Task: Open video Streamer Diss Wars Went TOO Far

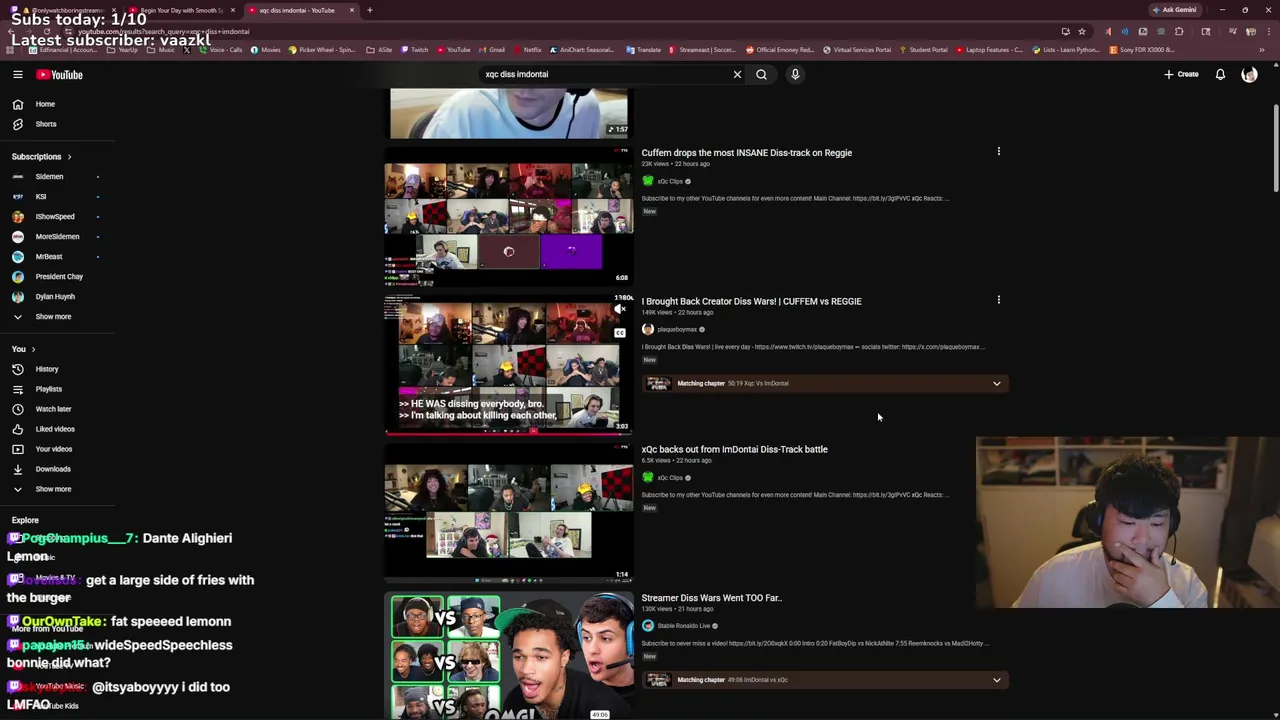Action: click(711, 598)
